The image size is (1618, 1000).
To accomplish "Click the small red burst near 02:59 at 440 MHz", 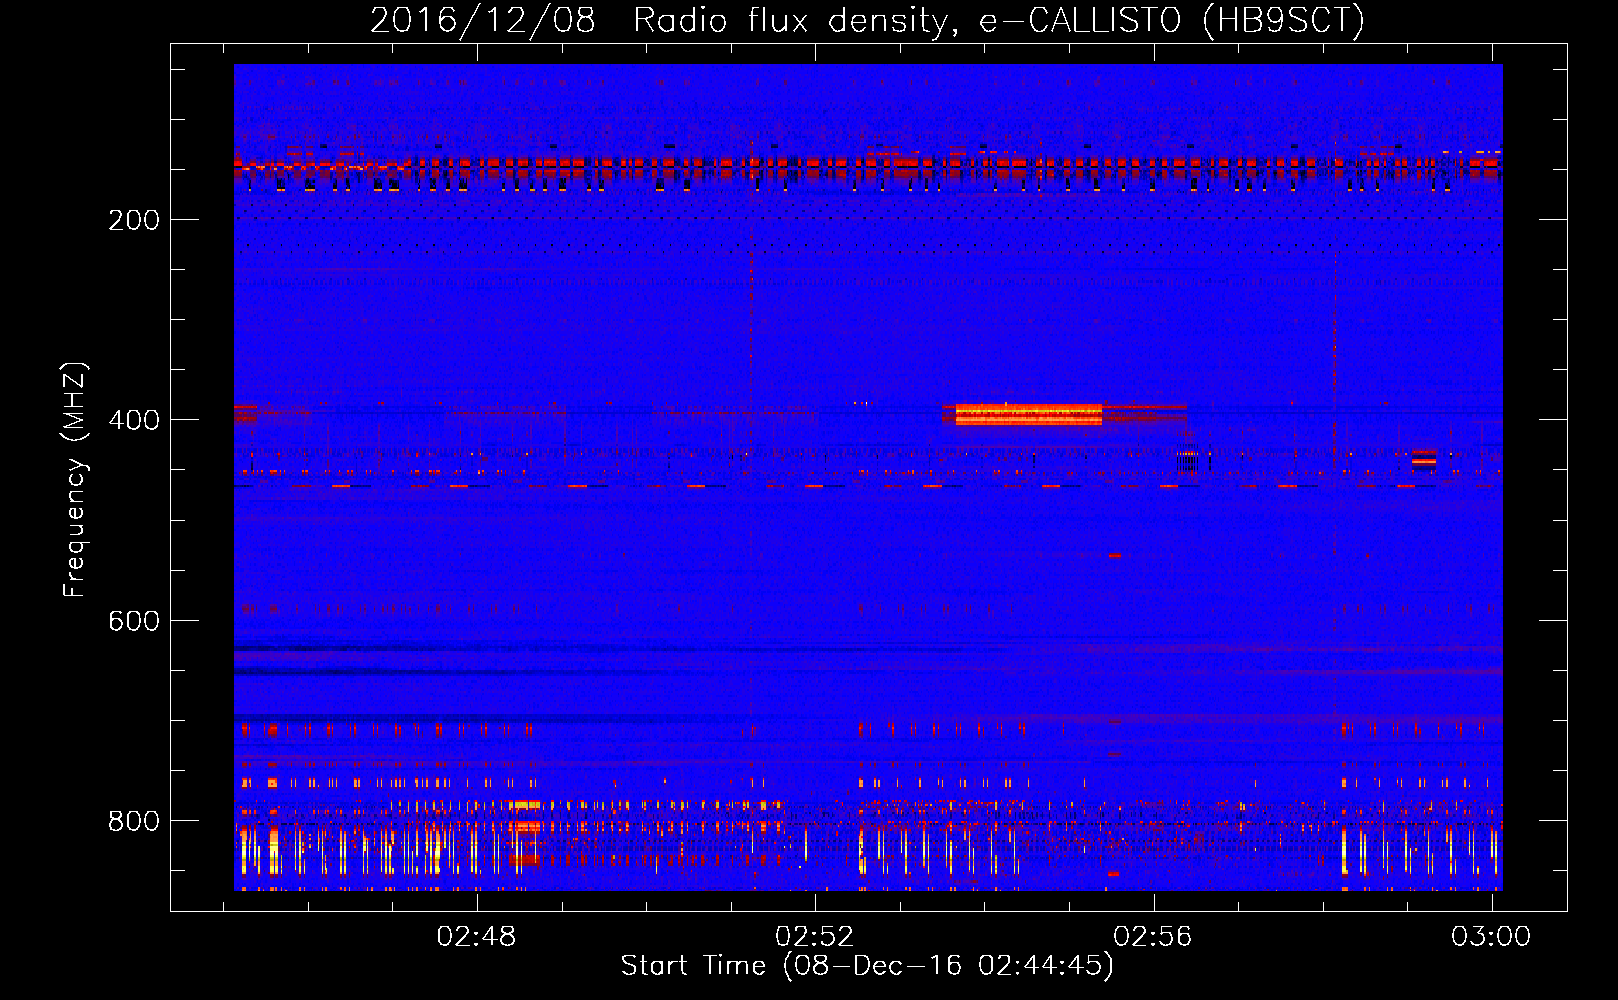I will (x=1424, y=458).
